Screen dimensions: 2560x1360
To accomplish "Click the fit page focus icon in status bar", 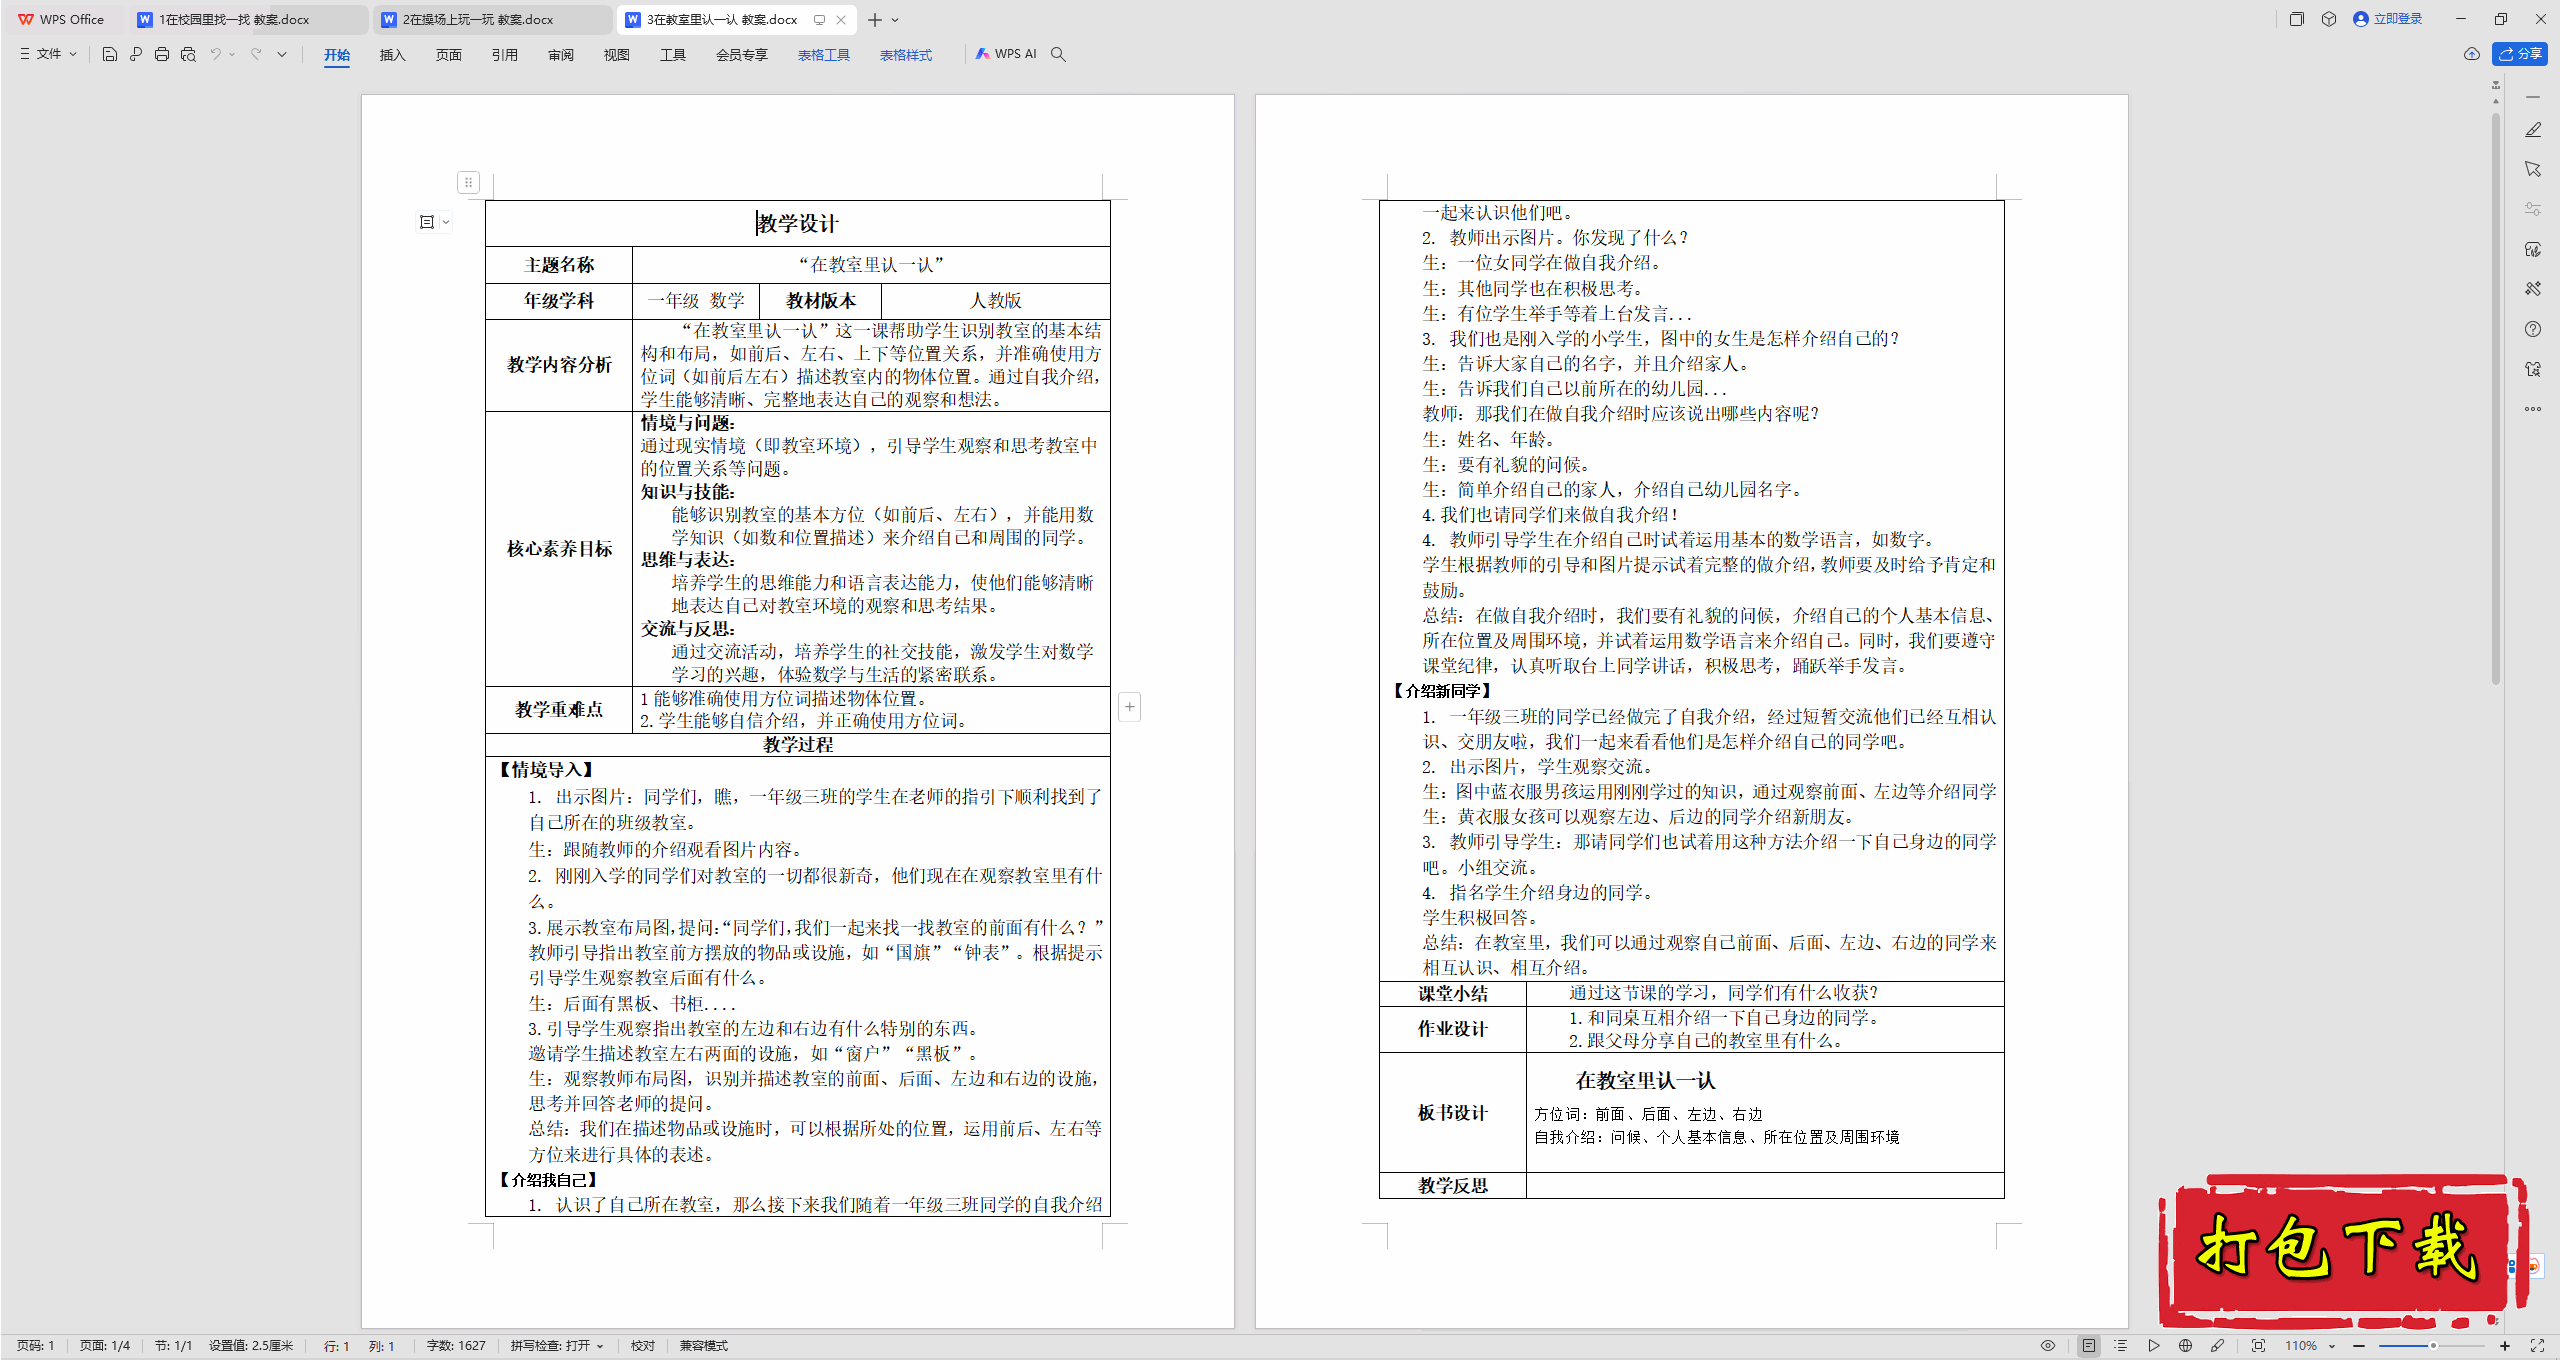I will click(2258, 1346).
